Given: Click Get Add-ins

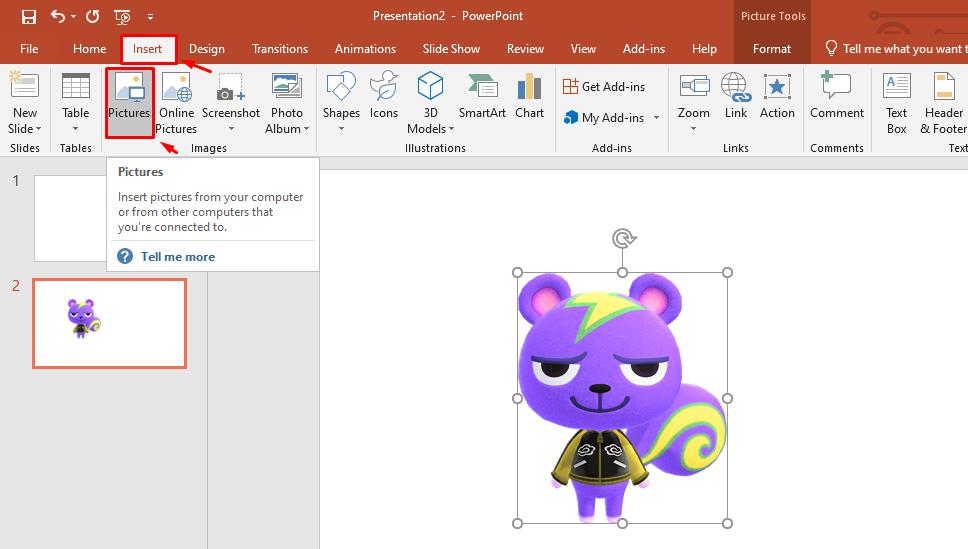Looking at the screenshot, I should click(604, 86).
